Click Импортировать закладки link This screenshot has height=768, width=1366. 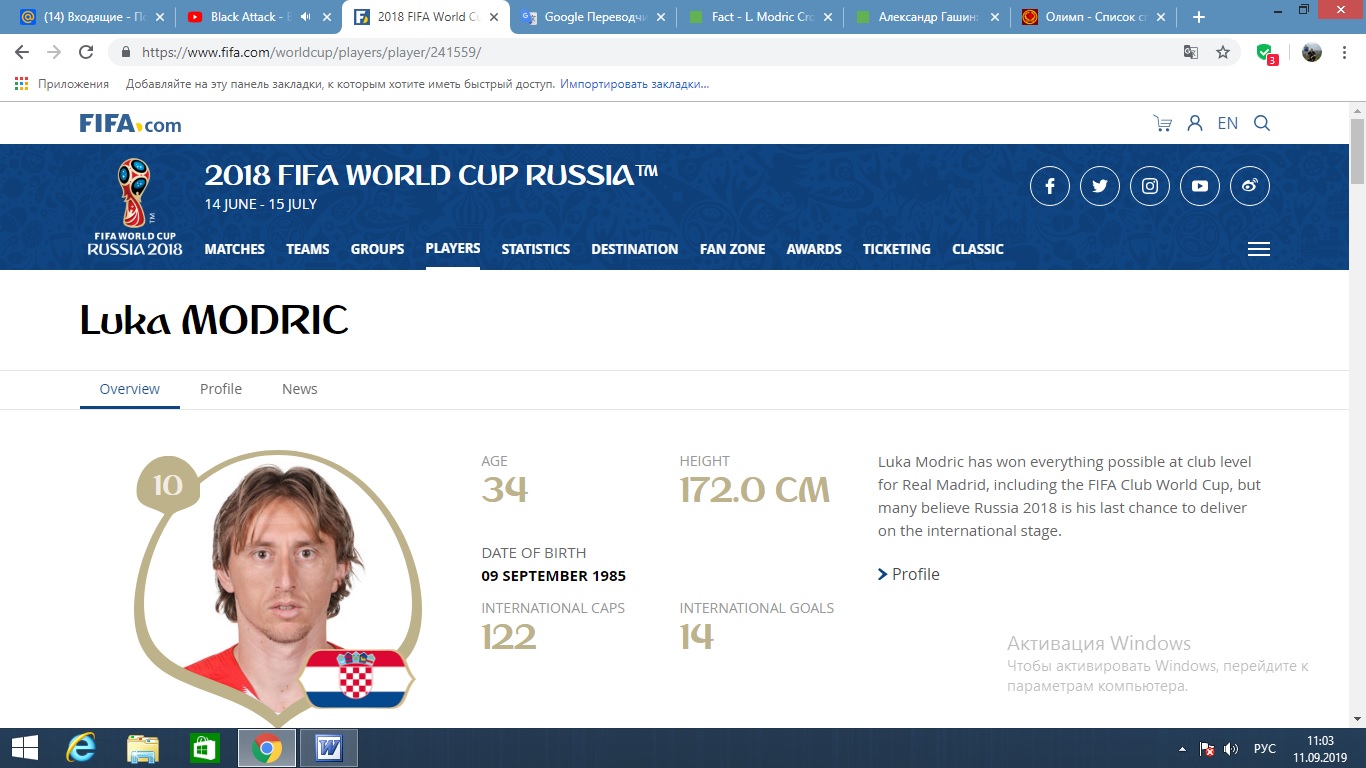click(635, 84)
